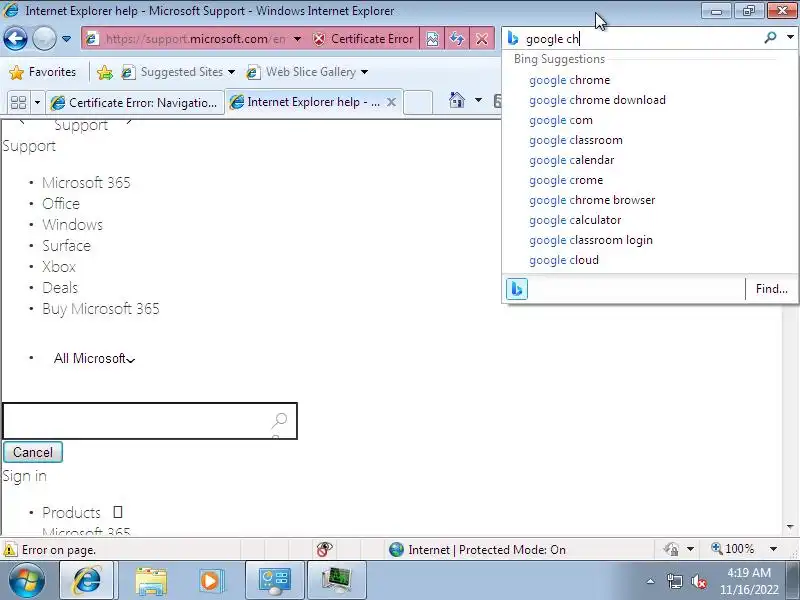Screen dimensions: 800x600
Task: Select 'google chrome browser' suggestion
Action: click(x=592, y=200)
